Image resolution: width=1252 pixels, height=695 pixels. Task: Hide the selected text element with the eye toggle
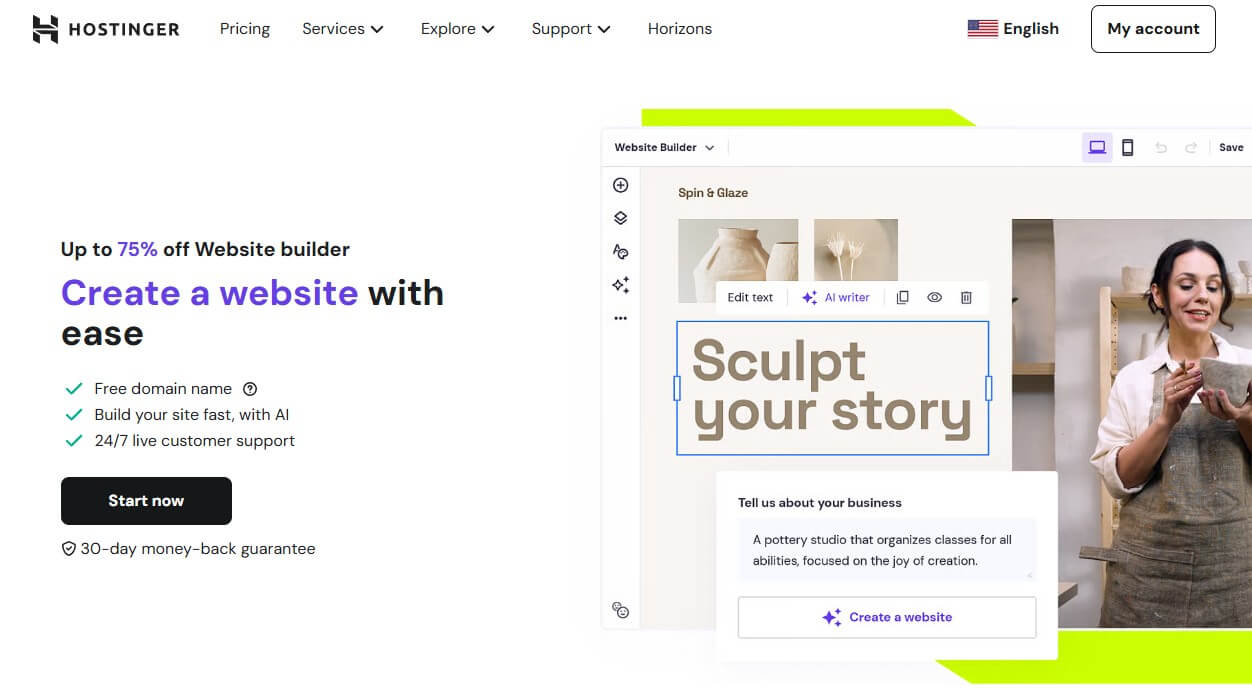(934, 297)
